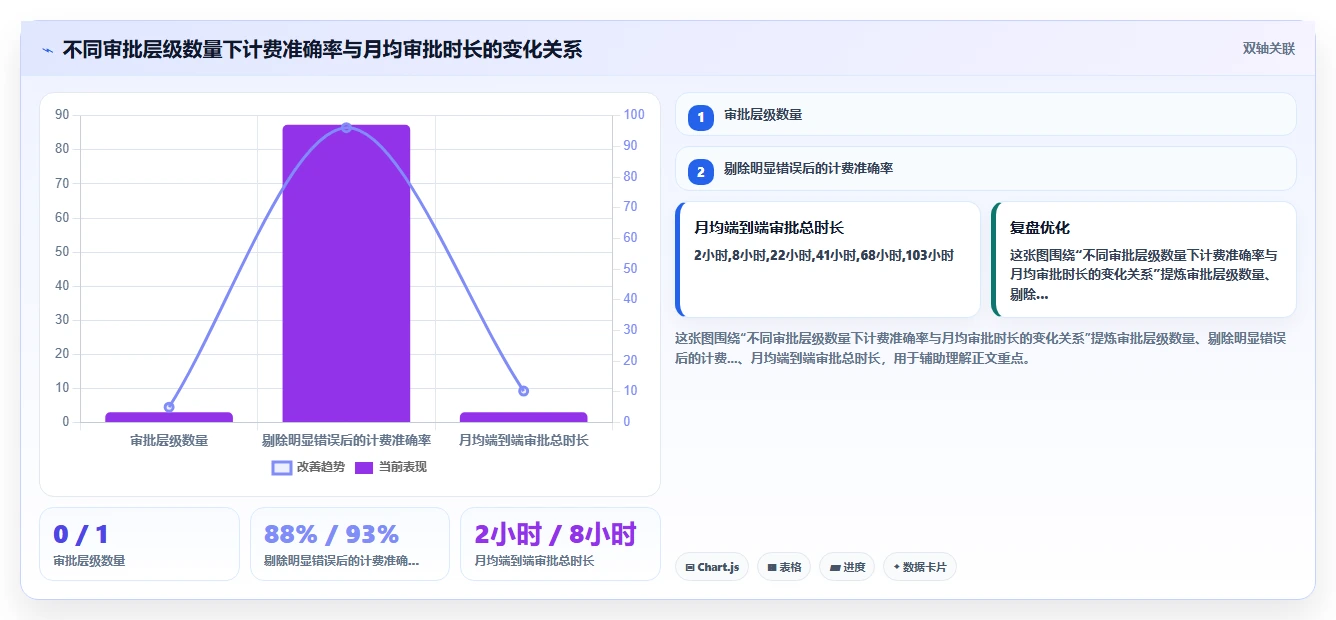1336x620 pixels.
Task: Click the number 2 badge icon
Action: click(x=701, y=171)
